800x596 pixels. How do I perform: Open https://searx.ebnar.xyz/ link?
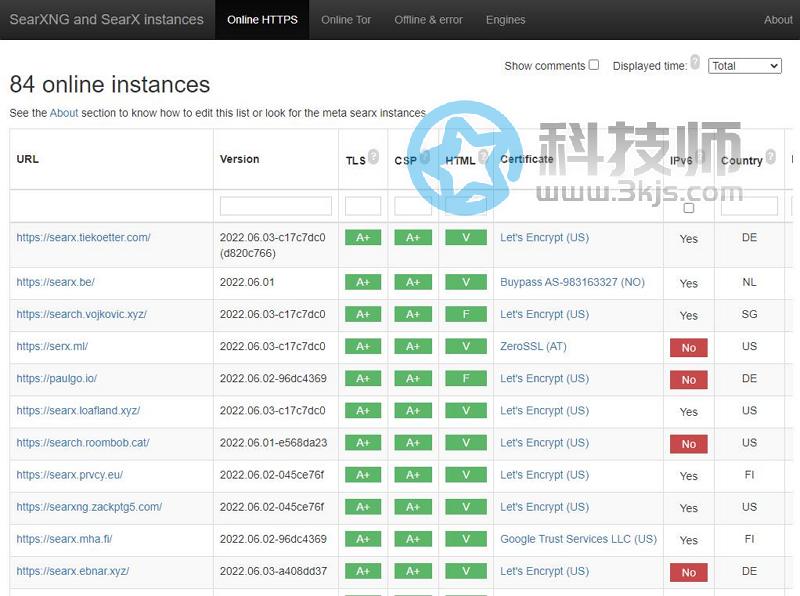click(72, 572)
